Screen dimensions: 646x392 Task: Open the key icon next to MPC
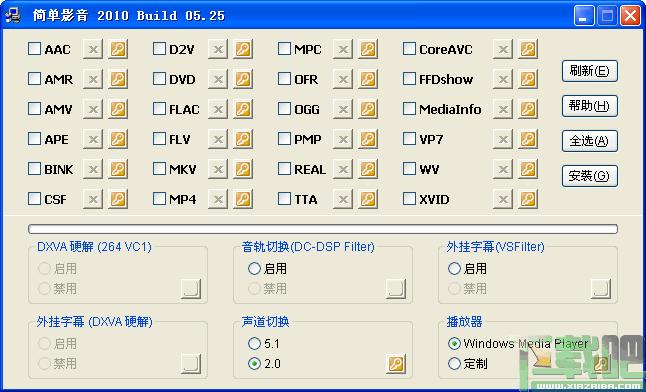(x=368, y=49)
